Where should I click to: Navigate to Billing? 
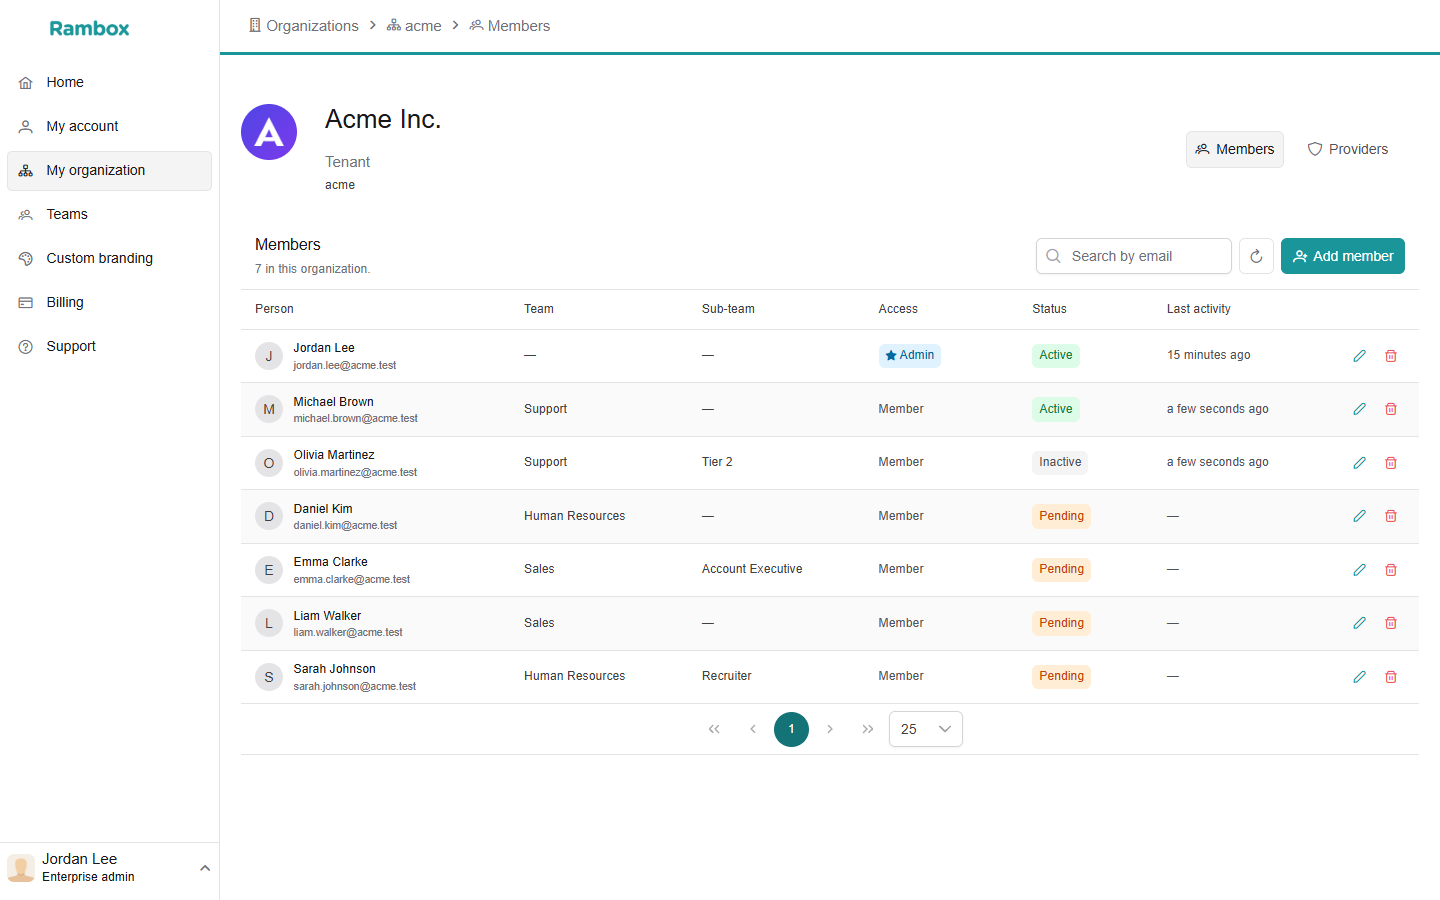pos(109,302)
